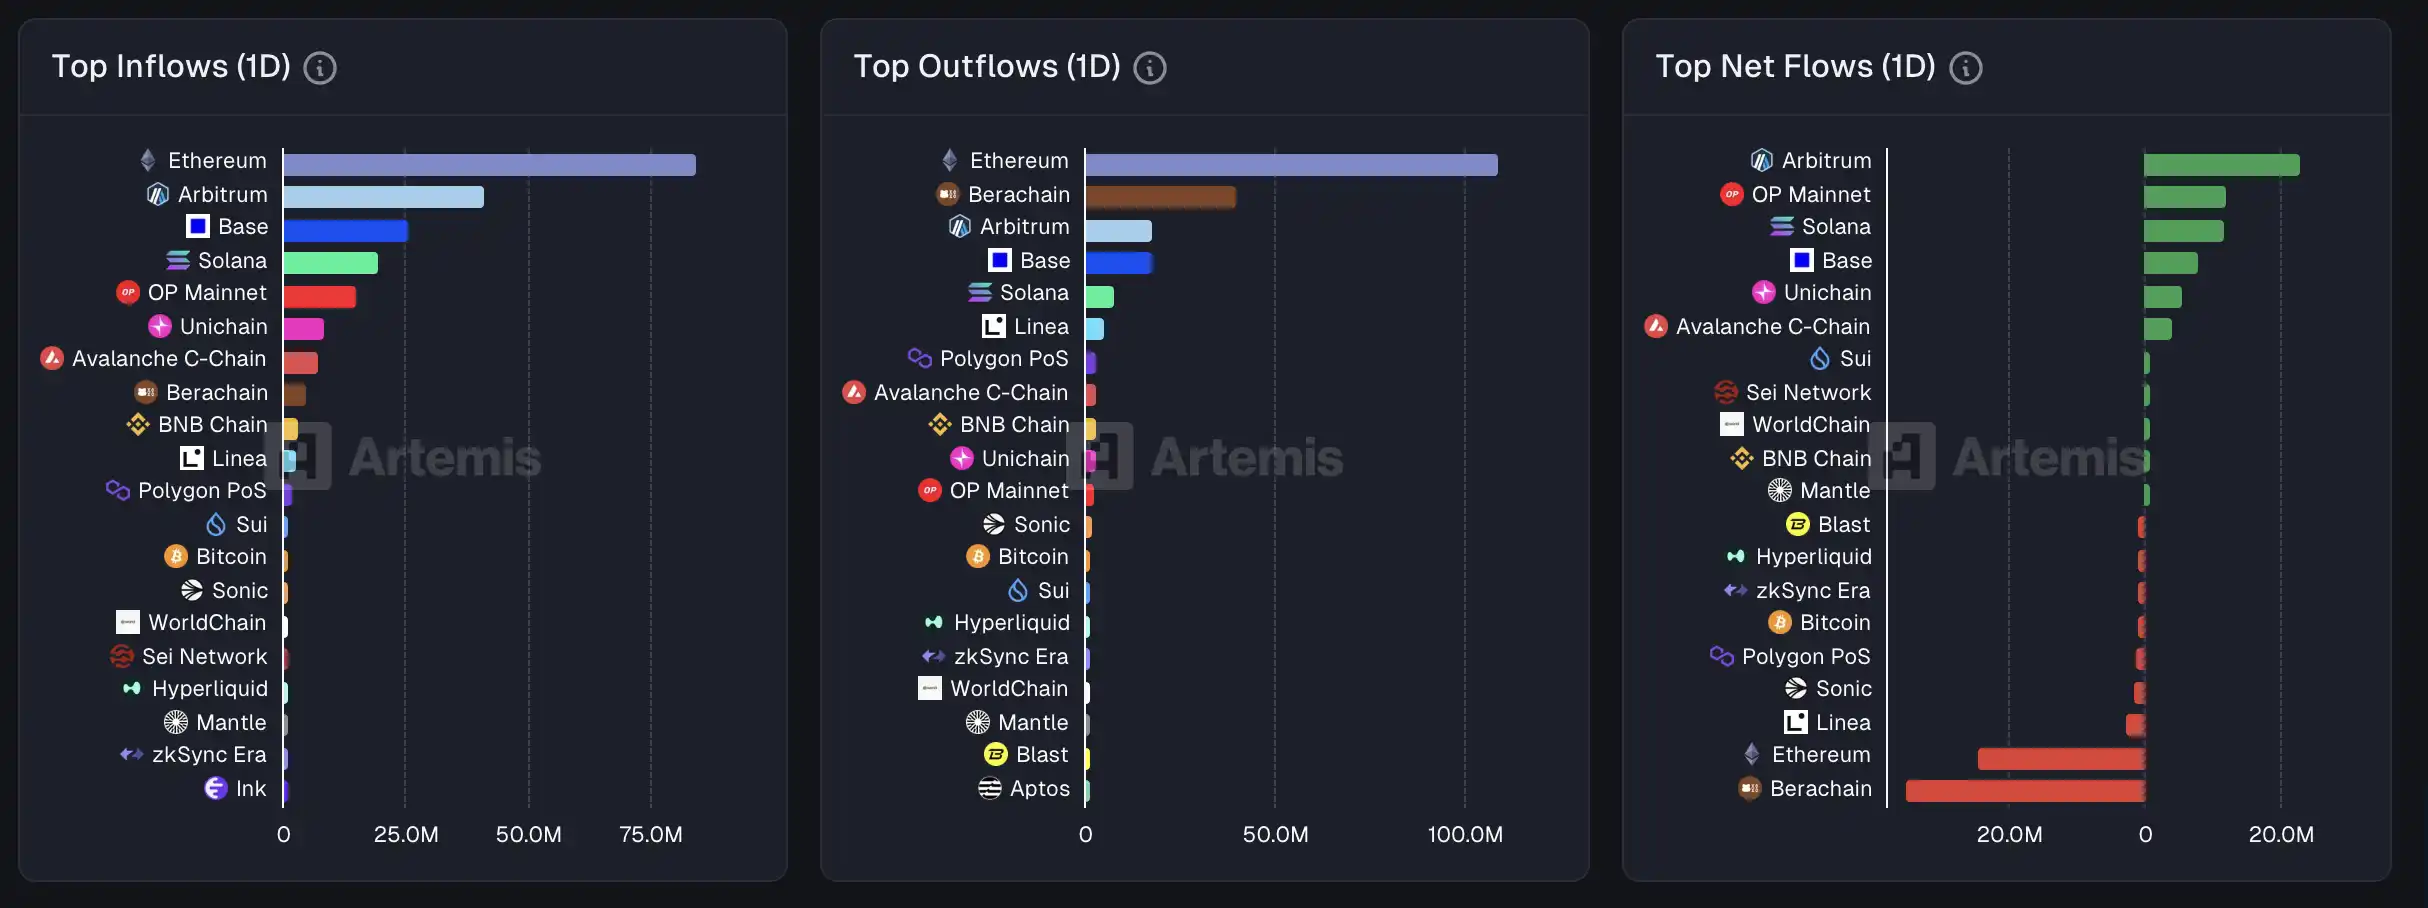2428x908 pixels.
Task: Click the Unichain pink icon in Top Inflows
Action: click(160, 326)
